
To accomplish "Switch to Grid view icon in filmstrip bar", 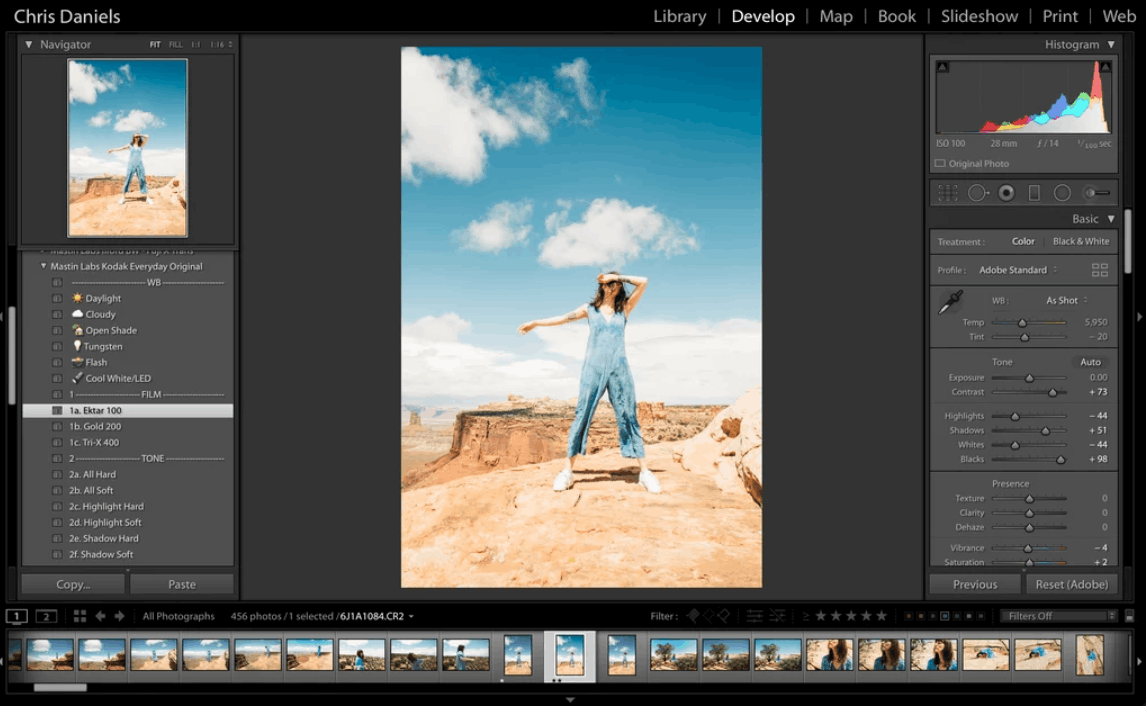I will tap(80, 616).
